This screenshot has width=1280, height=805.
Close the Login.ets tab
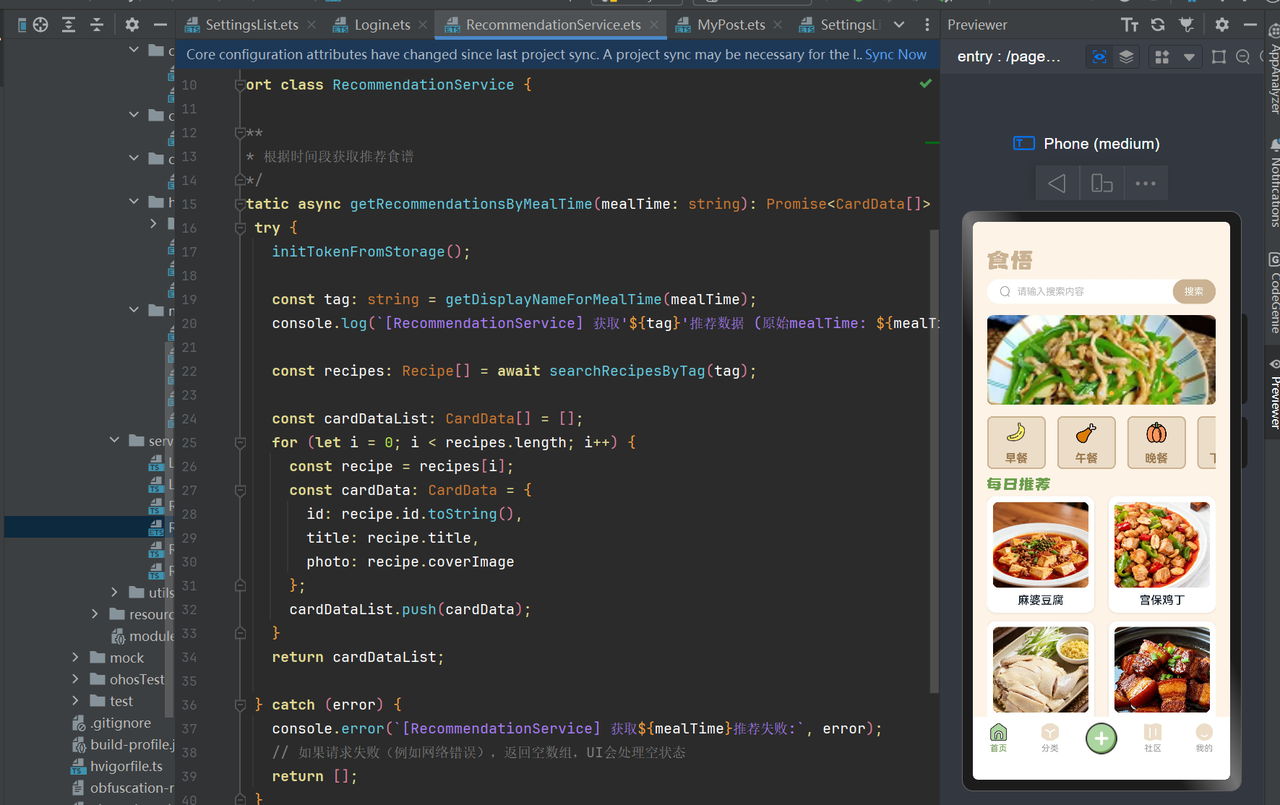click(422, 25)
